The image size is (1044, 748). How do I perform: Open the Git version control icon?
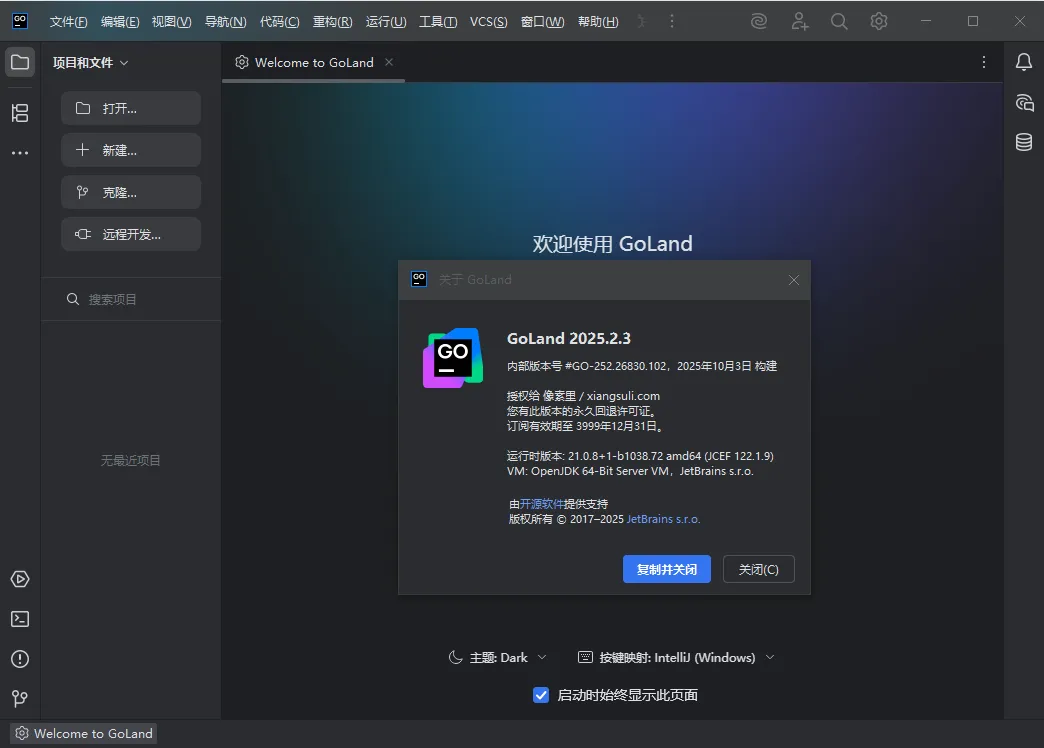click(20, 699)
